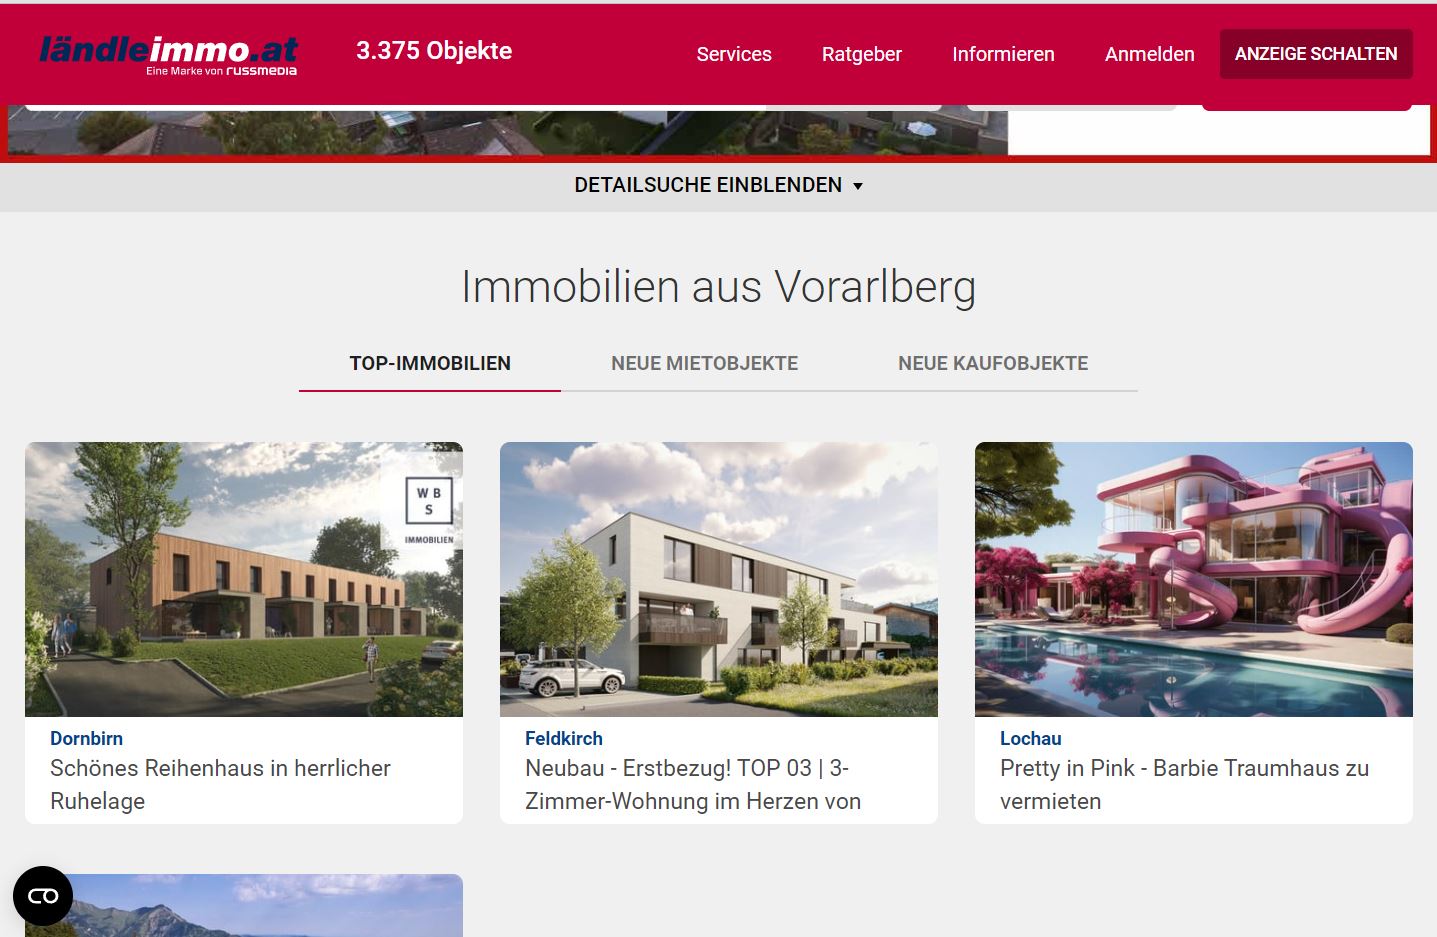The height and width of the screenshot is (937, 1437).
Task: Open the round accessibility widget icon
Action: [43, 896]
